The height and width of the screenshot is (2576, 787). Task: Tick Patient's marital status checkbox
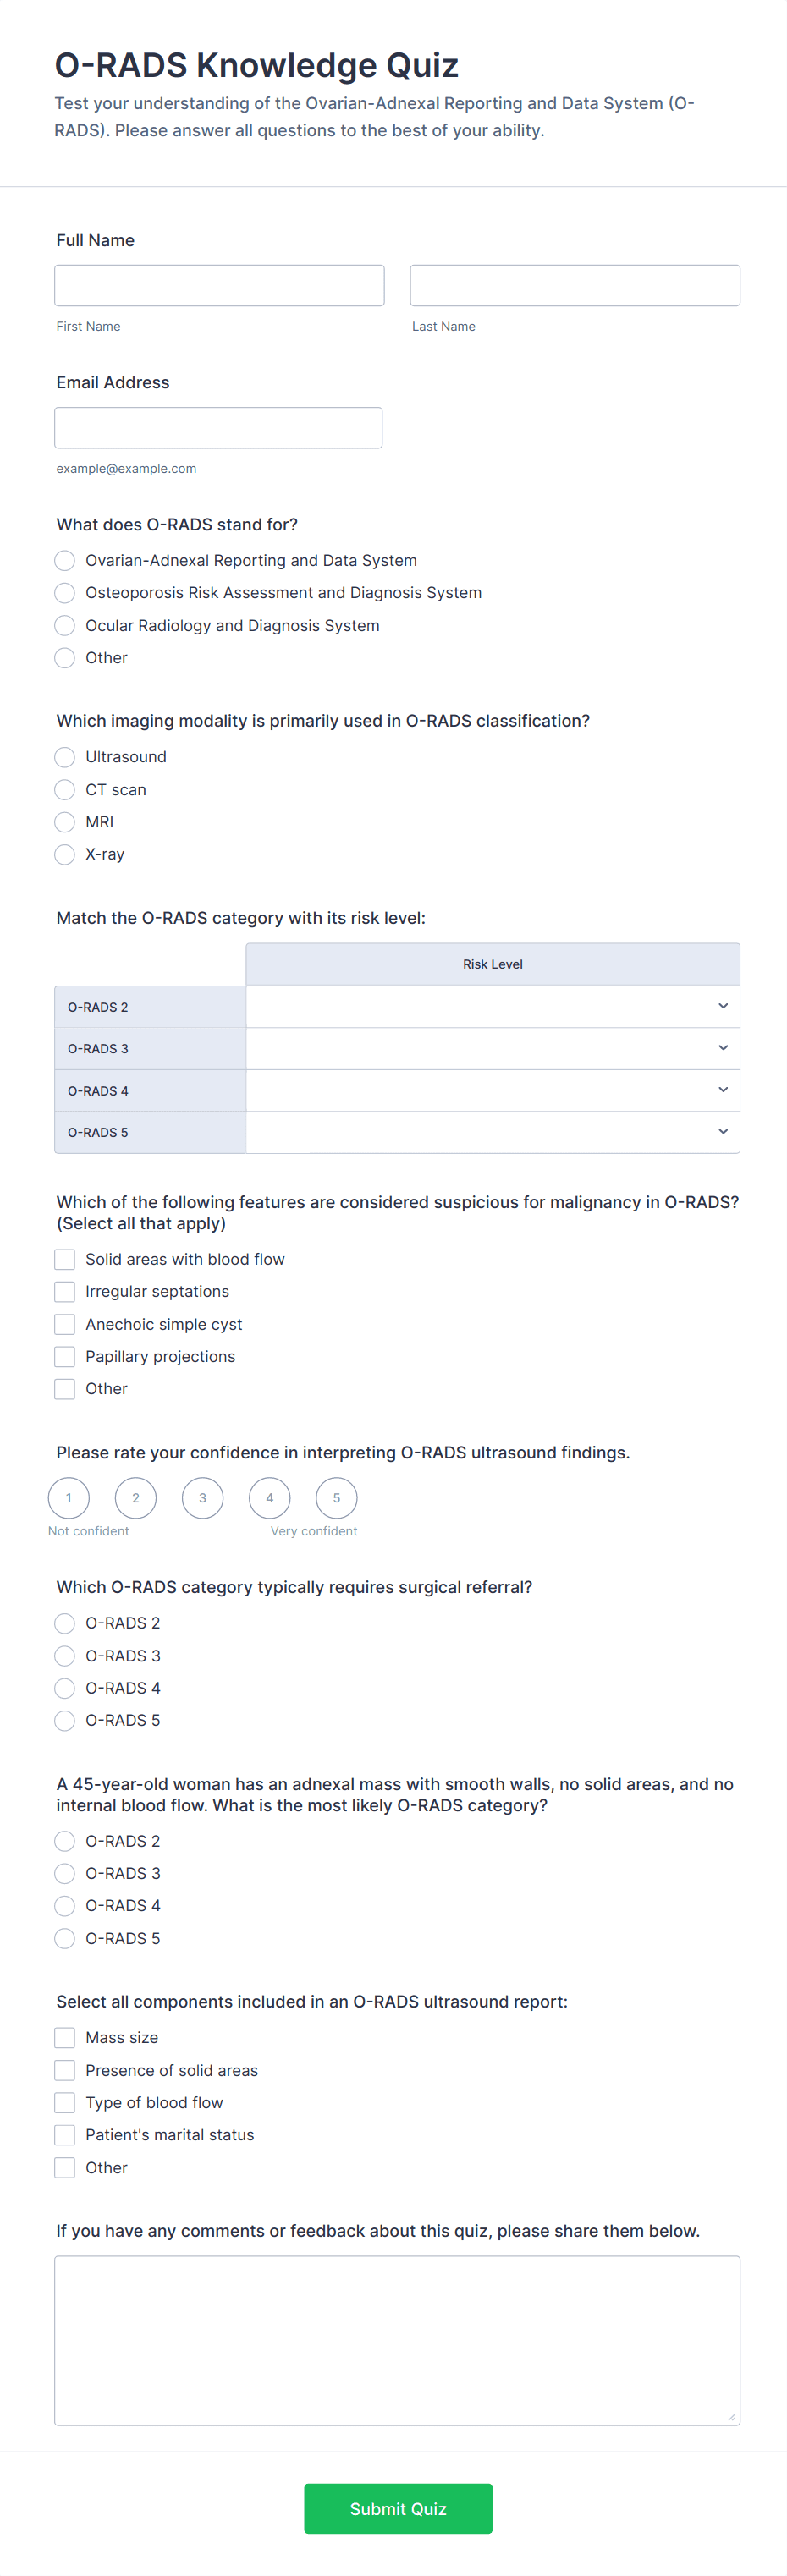(65, 2135)
